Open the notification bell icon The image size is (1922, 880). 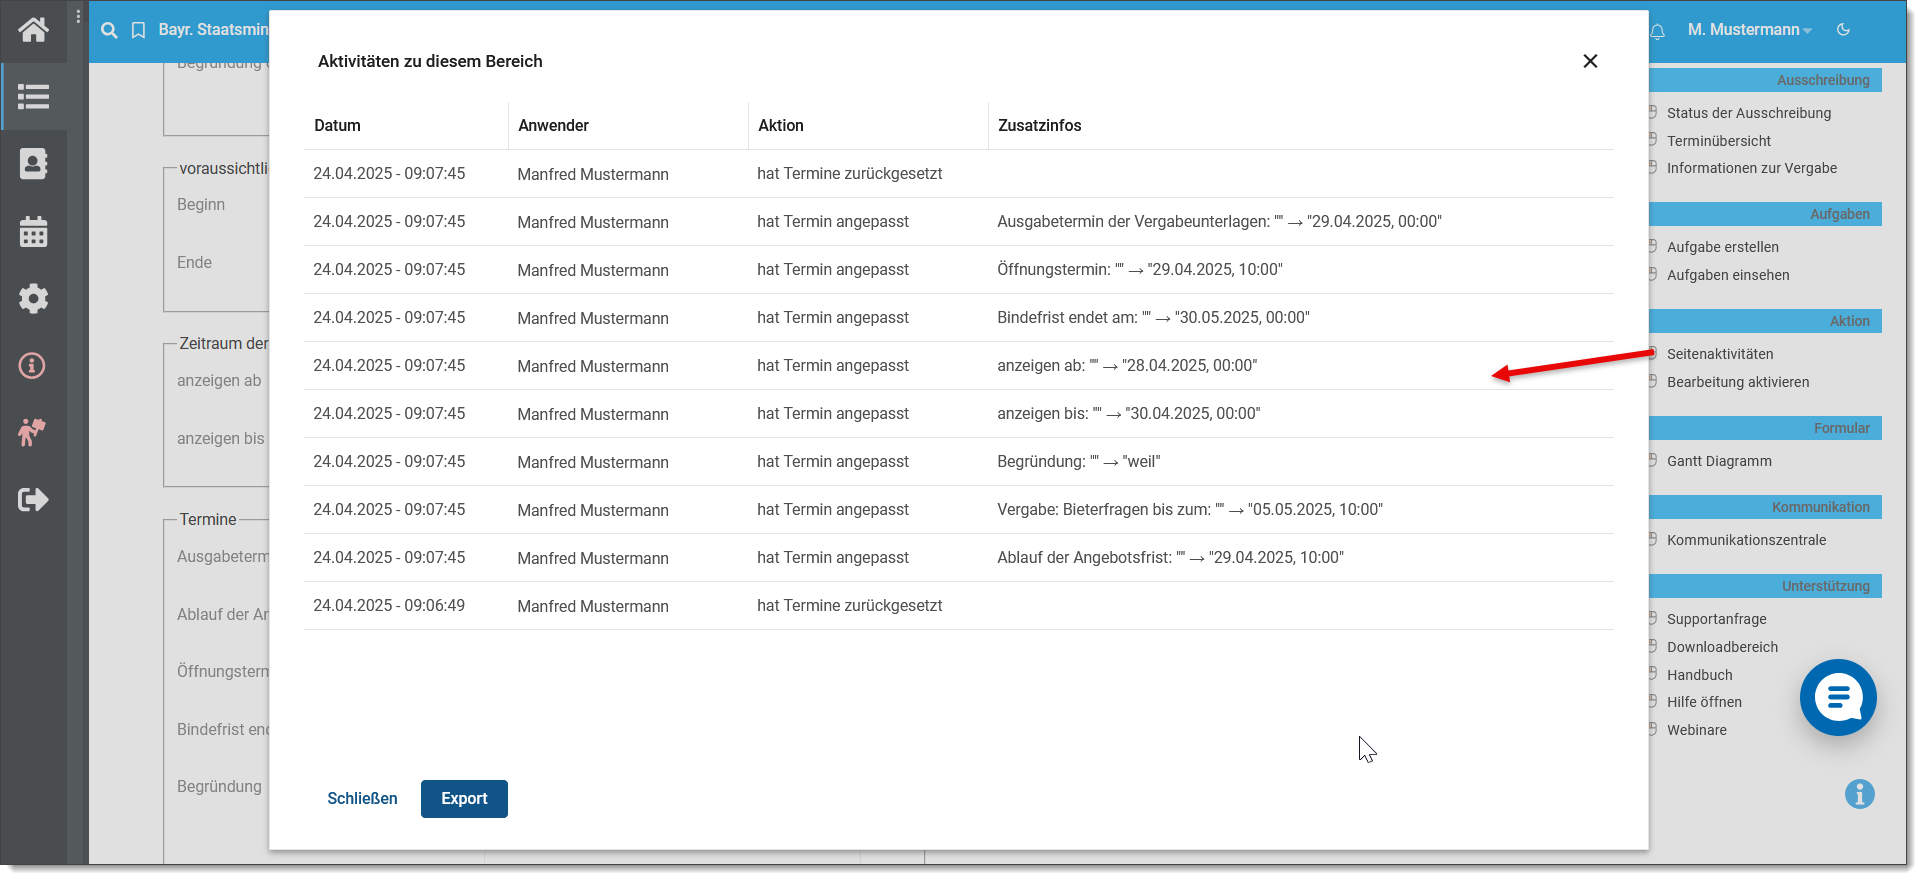click(x=1657, y=31)
